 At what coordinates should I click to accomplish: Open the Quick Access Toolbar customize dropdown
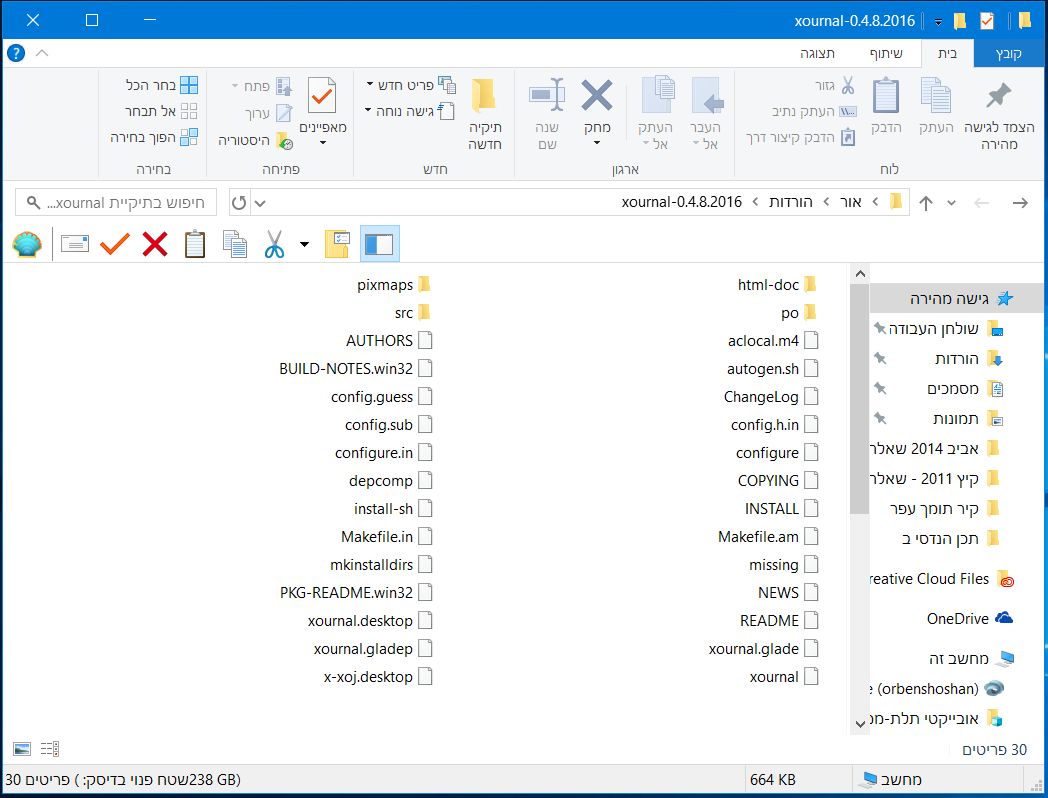click(938, 21)
